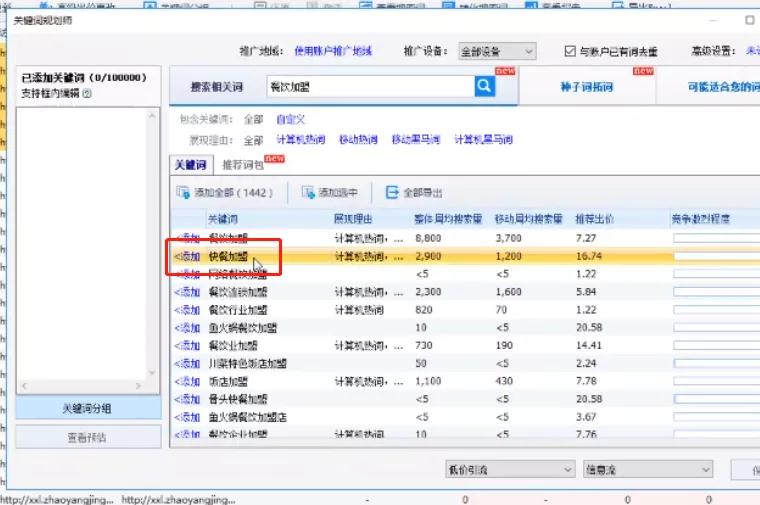Sort by 整体日均搜索量 column header
Viewport: 760px width, 505px height.
coord(448,219)
